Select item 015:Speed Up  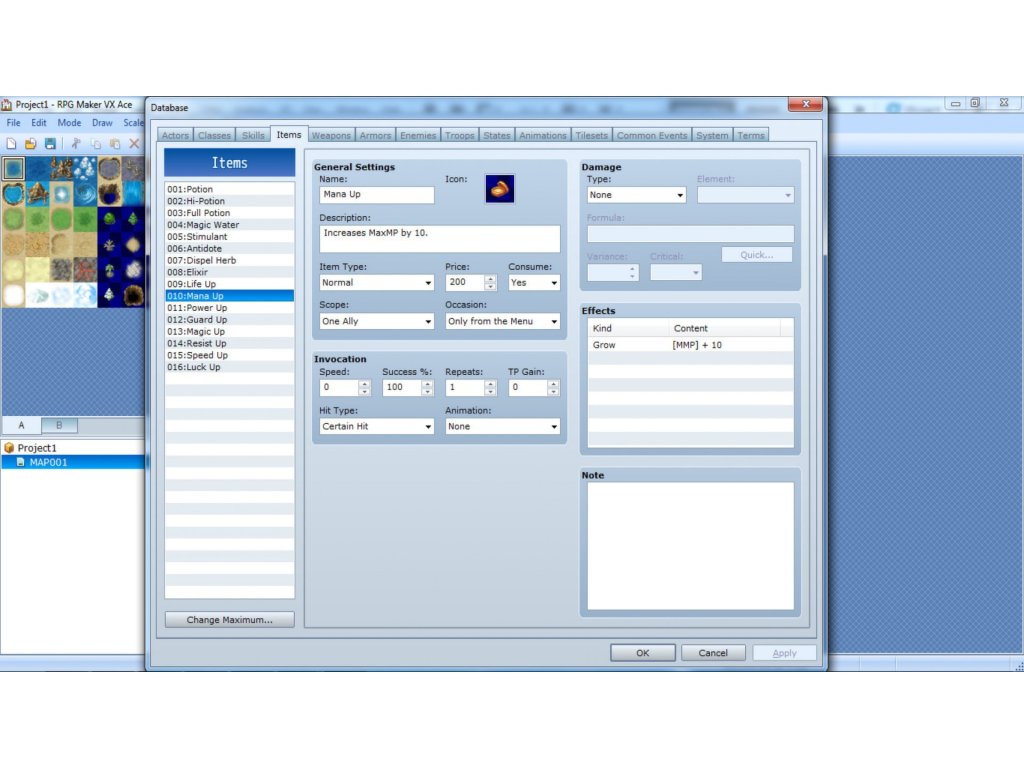[x=229, y=355]
